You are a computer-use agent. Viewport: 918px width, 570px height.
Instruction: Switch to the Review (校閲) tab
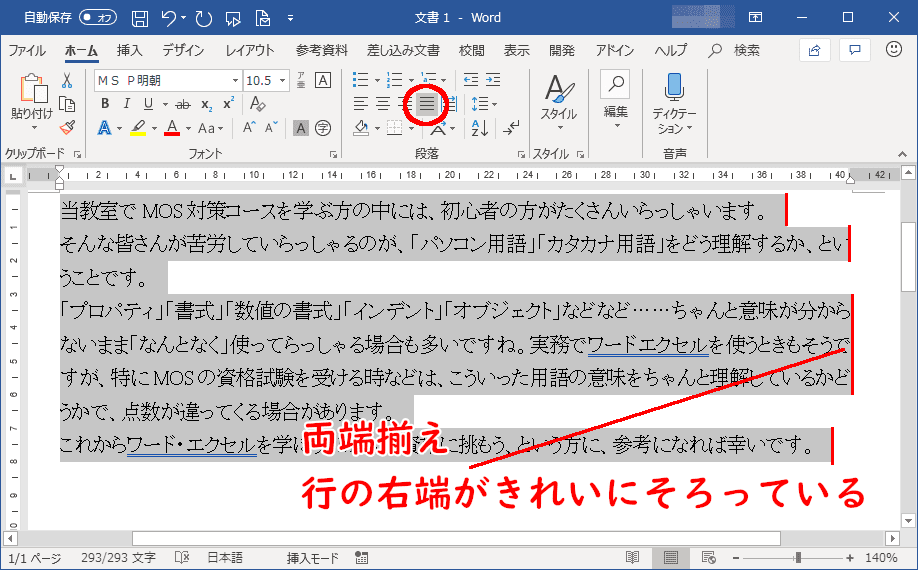click(471, 50)
